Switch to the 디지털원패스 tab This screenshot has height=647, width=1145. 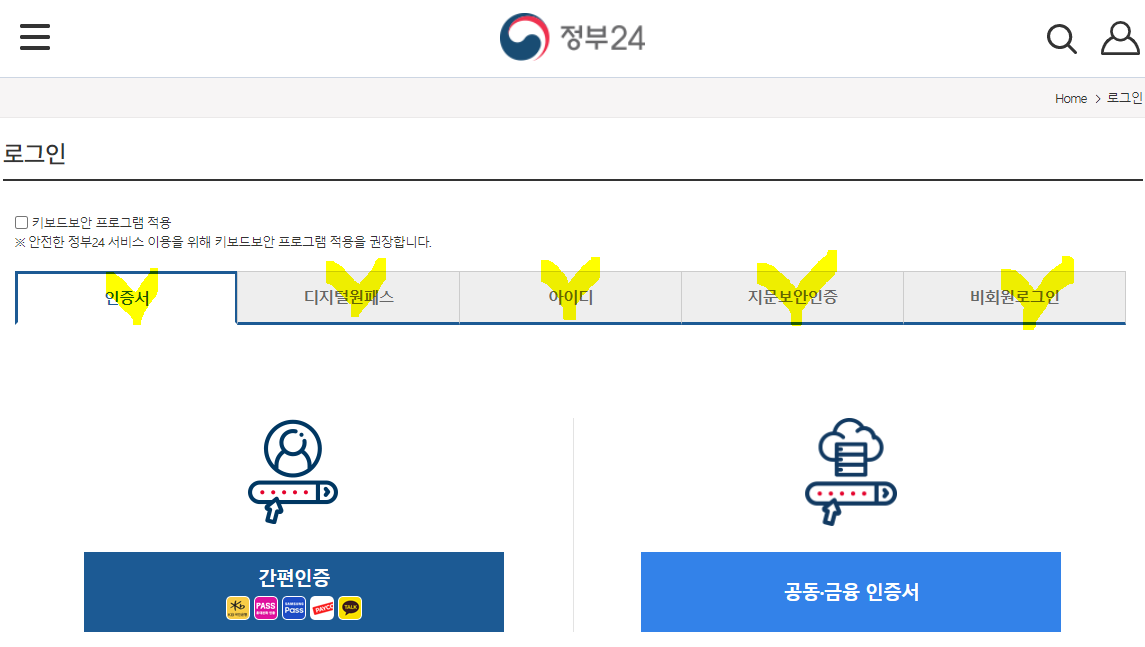tap(348, 297)
